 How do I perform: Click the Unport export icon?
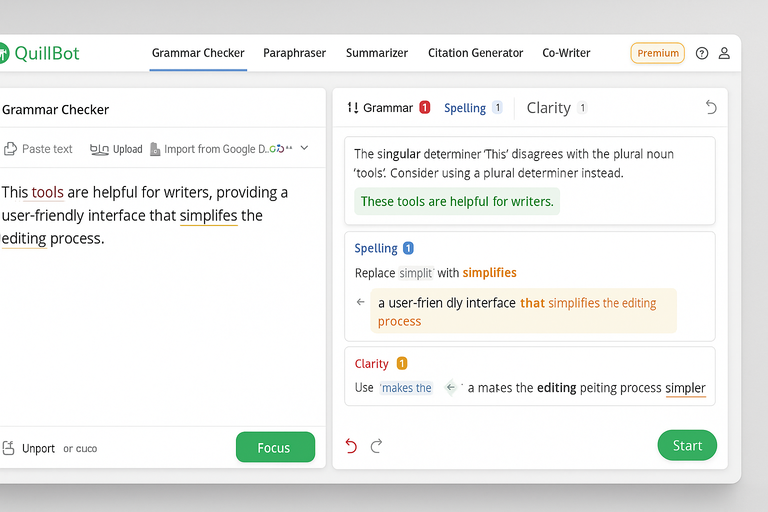point(8,448)
